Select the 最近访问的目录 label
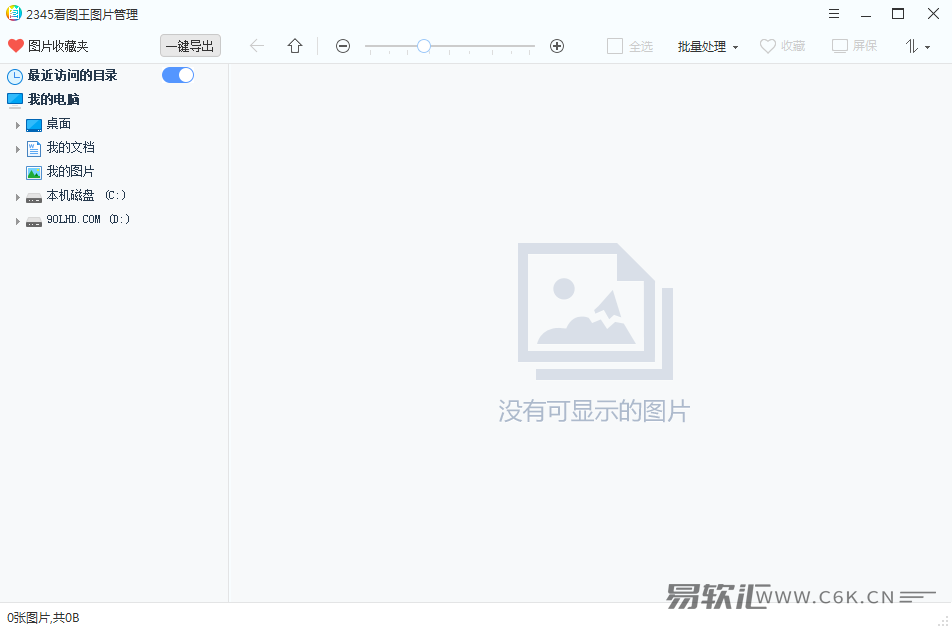Image resolution: width=952 pixels, height=630 pixels. click(x=72, y=75)
